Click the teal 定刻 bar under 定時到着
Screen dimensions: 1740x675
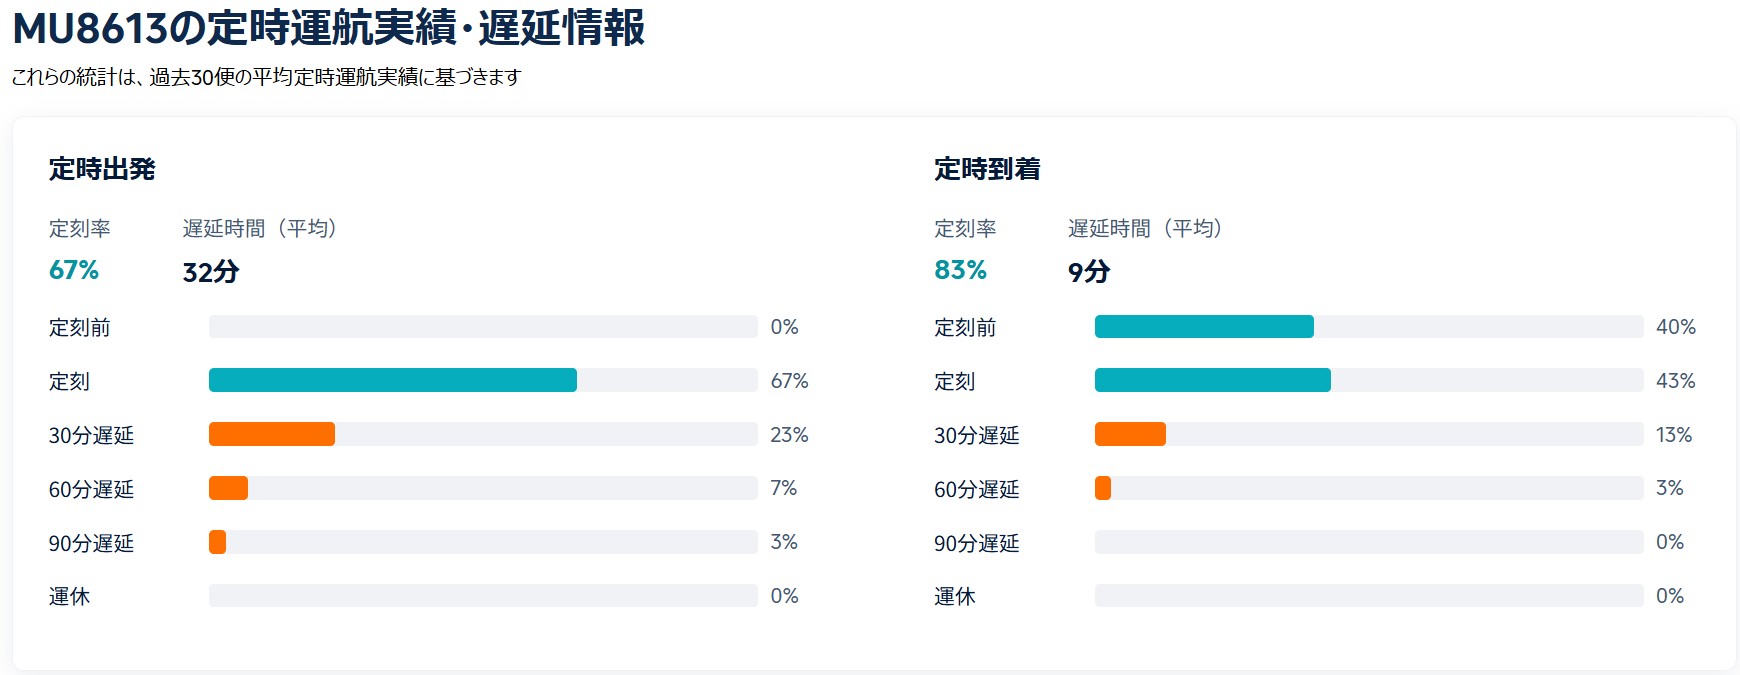pos(1213,380)
